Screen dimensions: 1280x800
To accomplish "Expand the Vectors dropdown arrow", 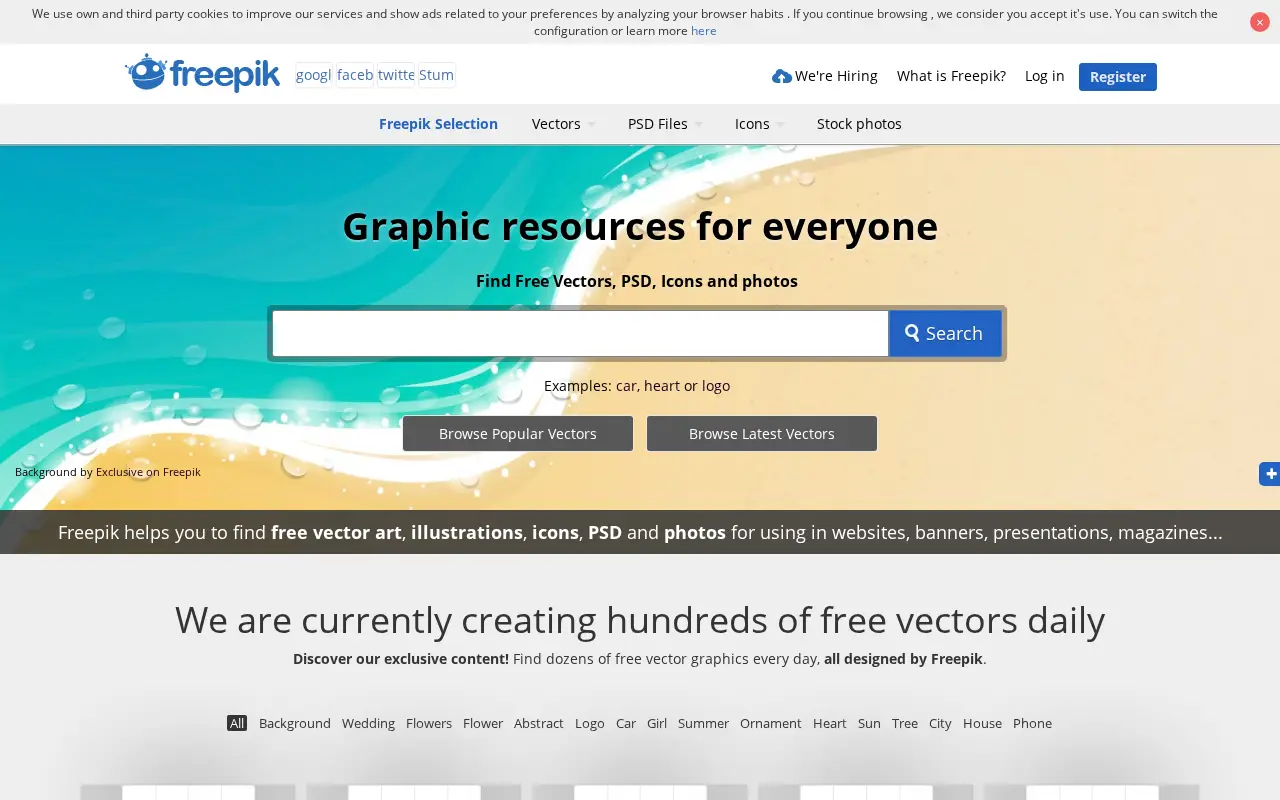I will point(591,125).
